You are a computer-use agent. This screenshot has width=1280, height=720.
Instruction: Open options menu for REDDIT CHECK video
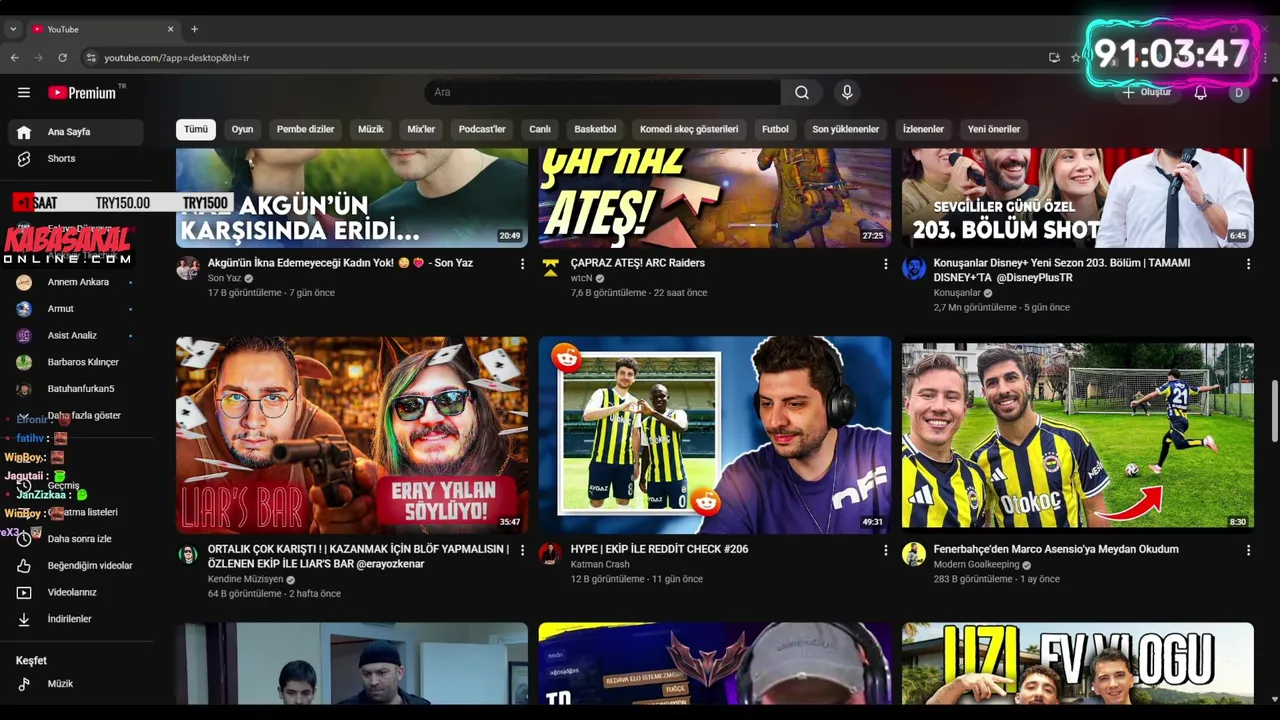click(x=885, y=550)
